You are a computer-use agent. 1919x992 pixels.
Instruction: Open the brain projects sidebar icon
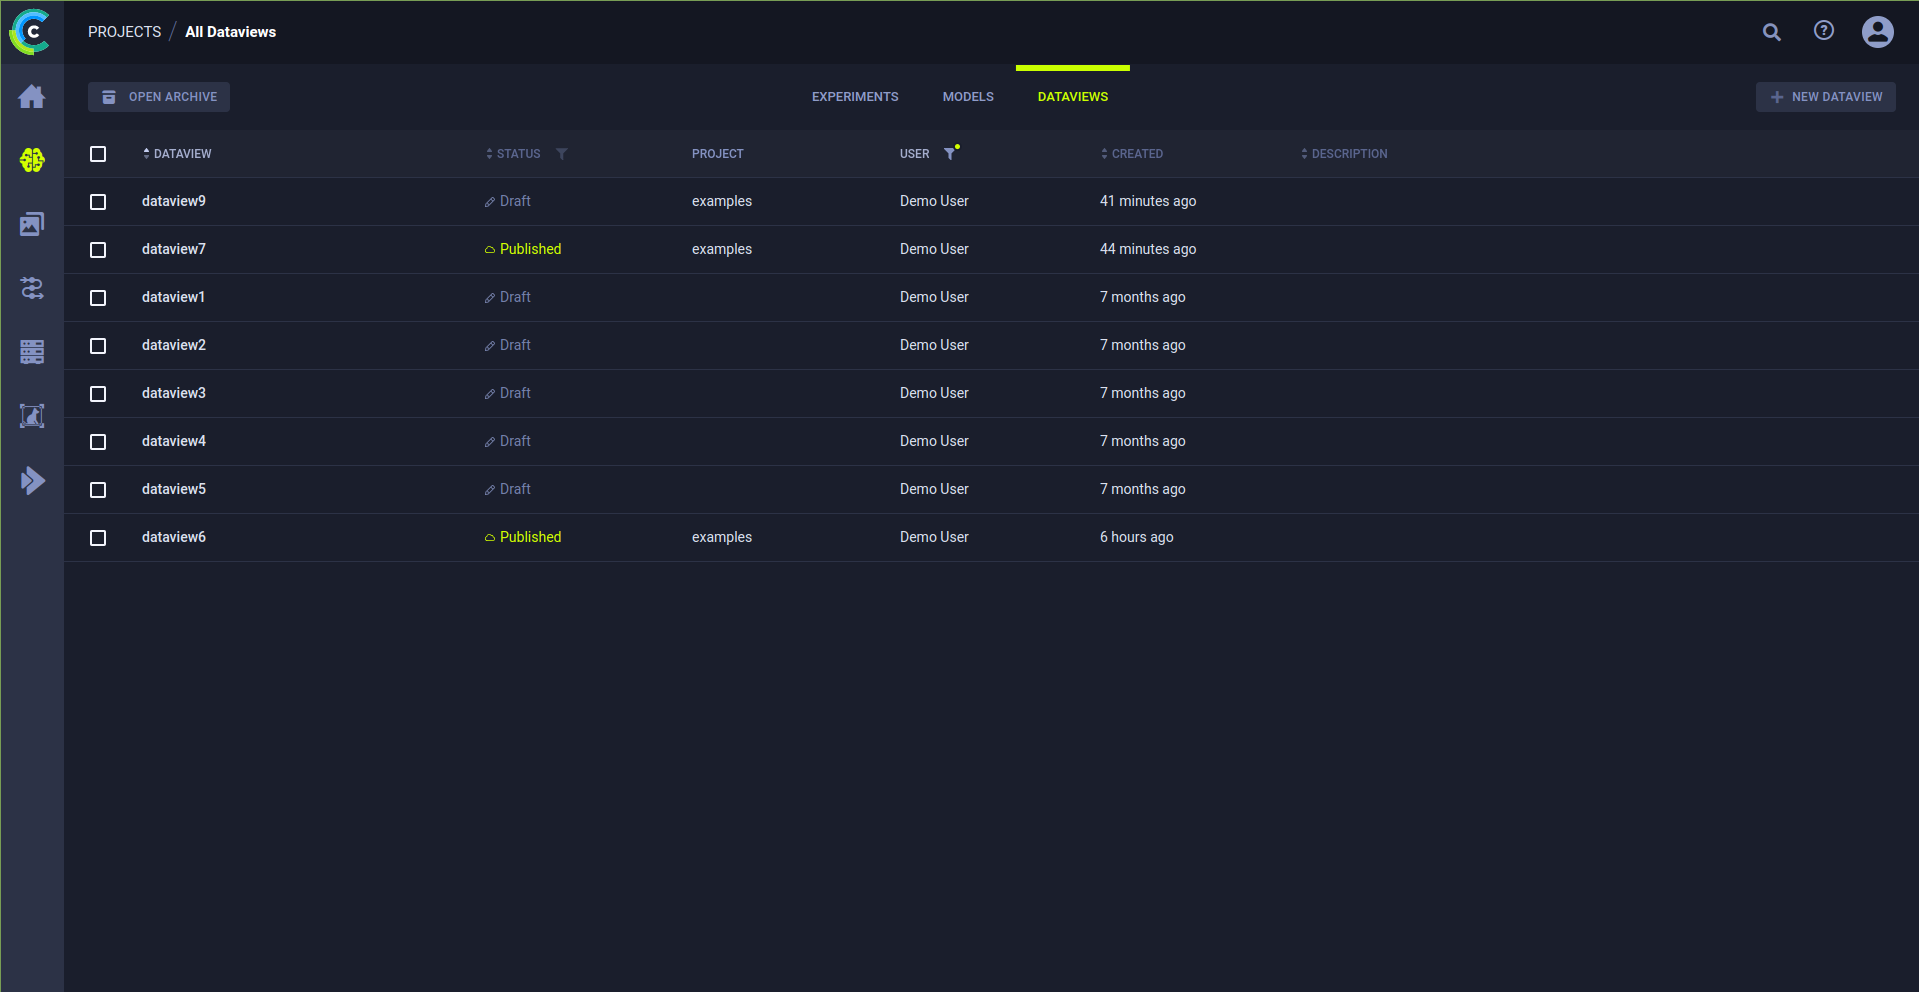coord(32,160)
